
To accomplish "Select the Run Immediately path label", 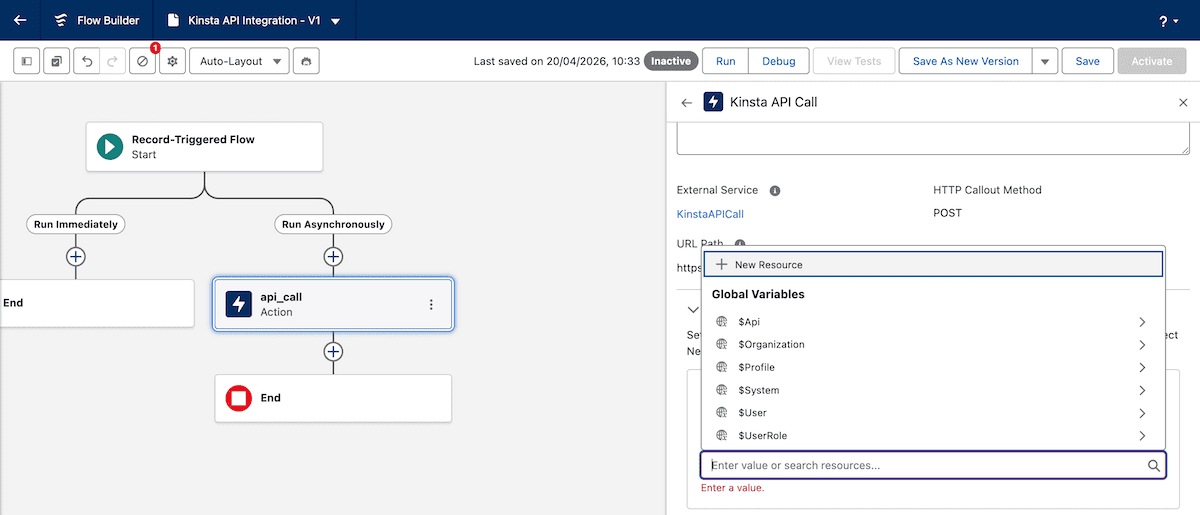I will pos(76,224).
